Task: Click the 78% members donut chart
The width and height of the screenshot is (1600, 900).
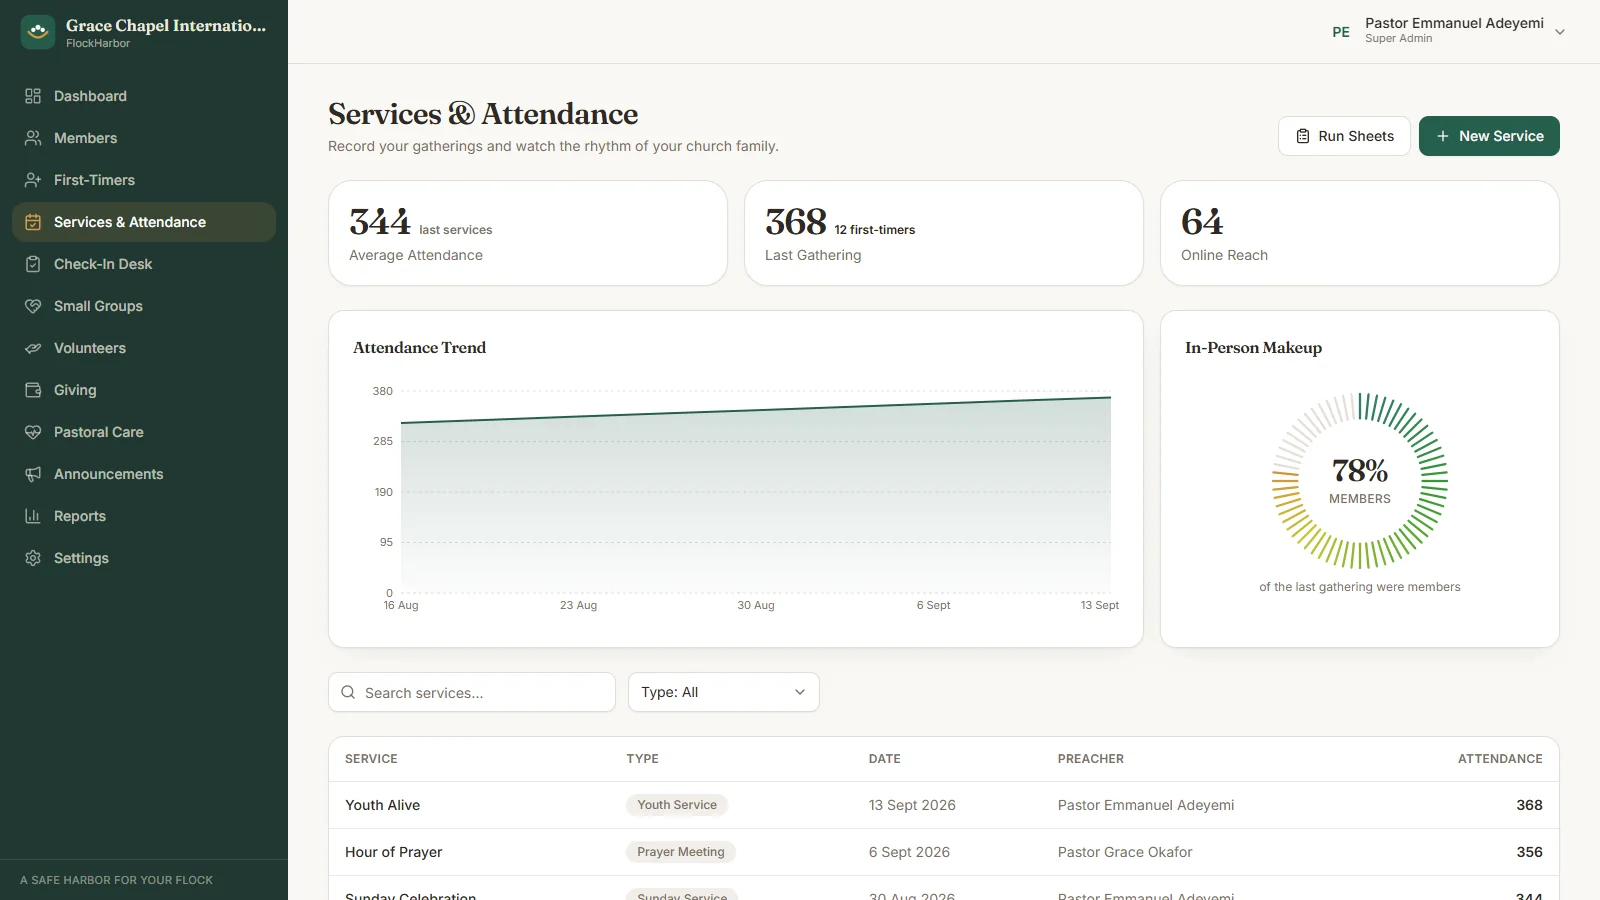Action: point(1360,481)
